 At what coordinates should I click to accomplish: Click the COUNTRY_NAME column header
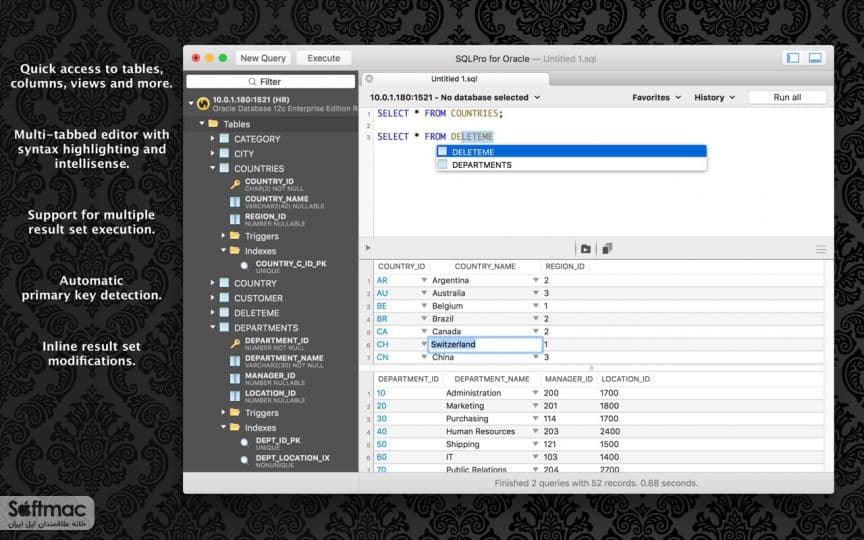coord(485,266)
